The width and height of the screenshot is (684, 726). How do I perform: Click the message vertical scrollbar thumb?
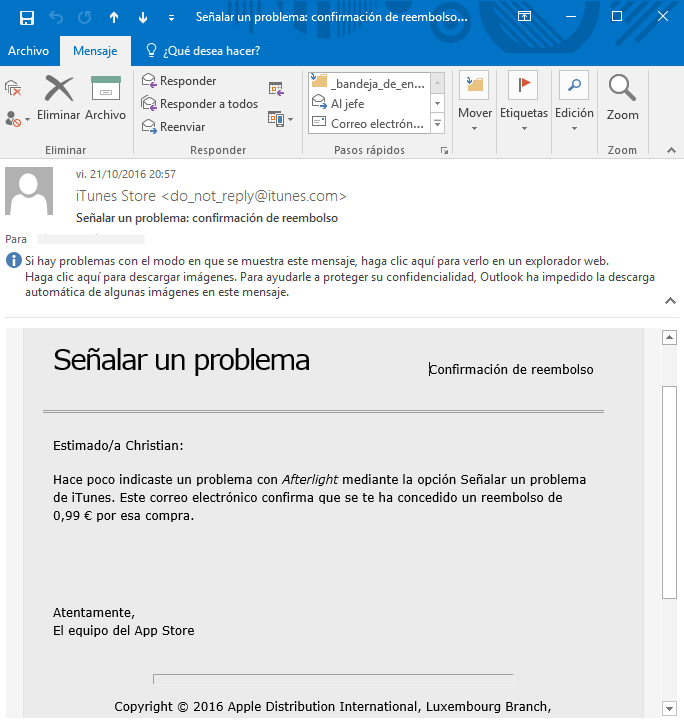click(x=669, y=492)
